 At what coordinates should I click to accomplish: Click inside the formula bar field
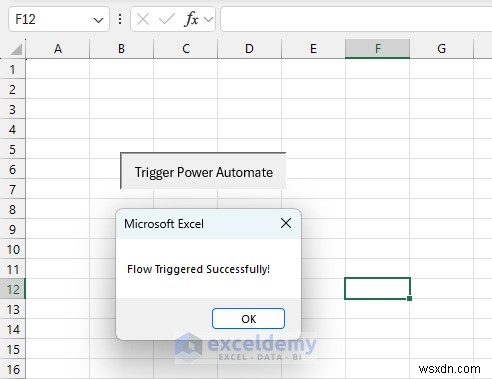(x=356, y=19)
